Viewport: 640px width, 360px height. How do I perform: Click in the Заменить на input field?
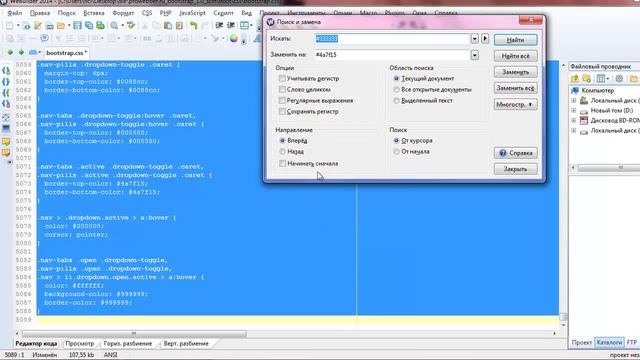coord(392,55)
